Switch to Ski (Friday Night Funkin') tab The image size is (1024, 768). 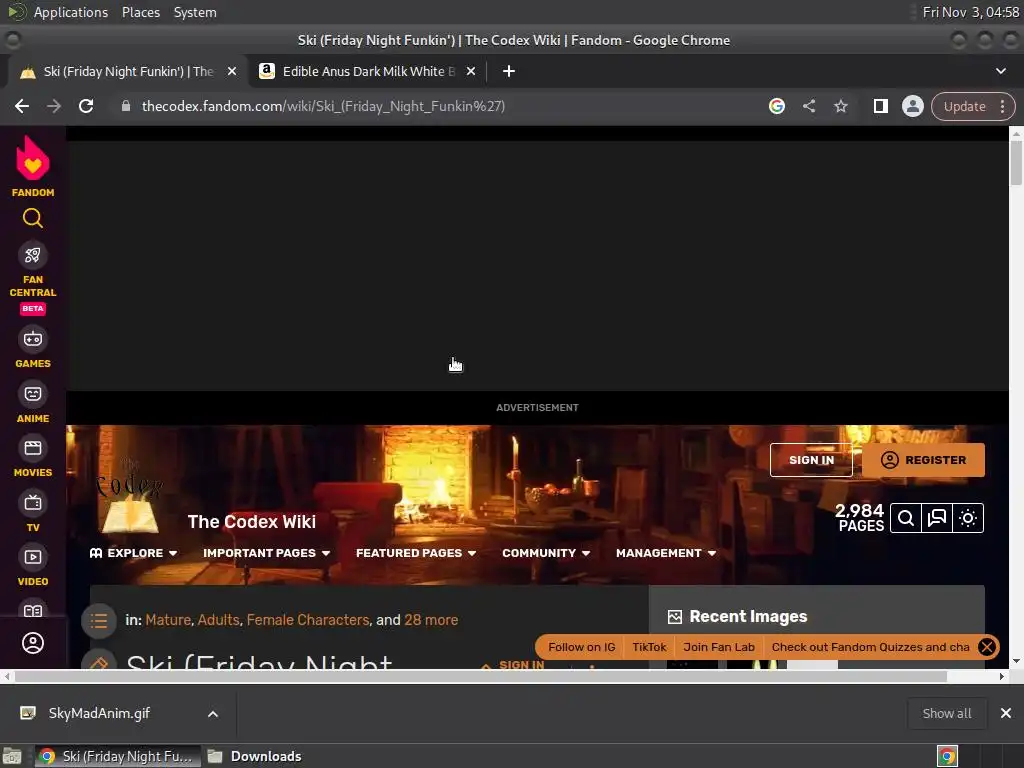(128, 71)
